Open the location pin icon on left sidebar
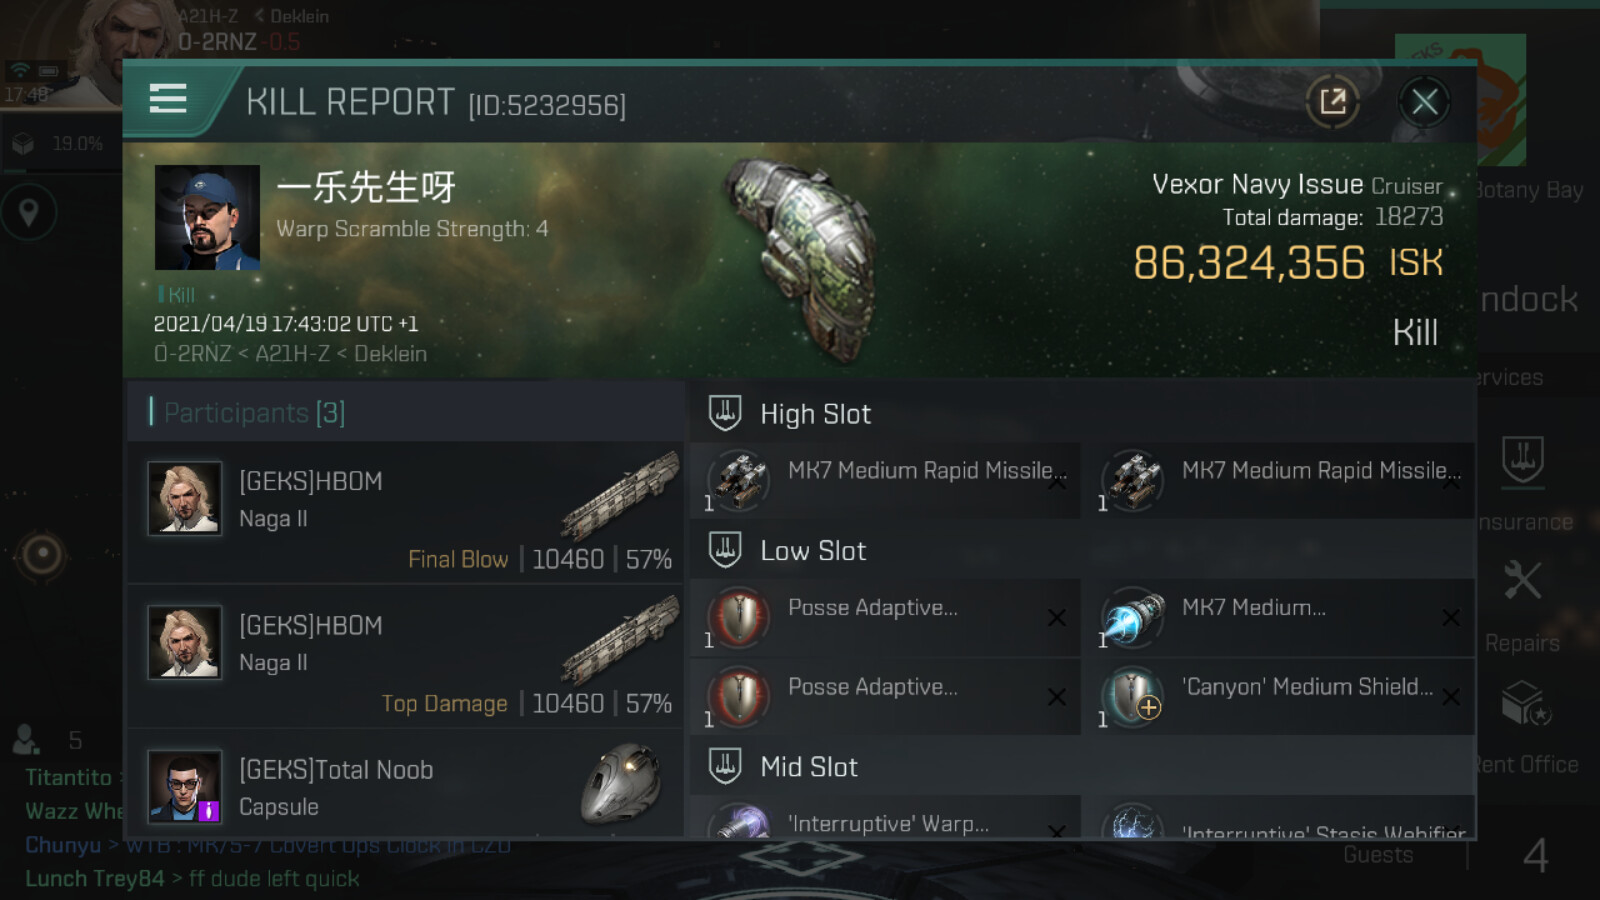This screenshot has height=900, width=1600. [x=29, y=212]
